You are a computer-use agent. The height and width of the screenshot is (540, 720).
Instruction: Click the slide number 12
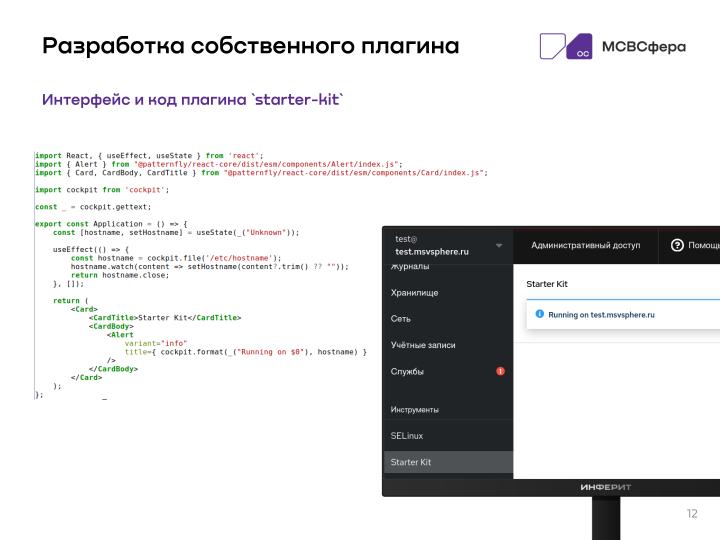click(692, 513)
